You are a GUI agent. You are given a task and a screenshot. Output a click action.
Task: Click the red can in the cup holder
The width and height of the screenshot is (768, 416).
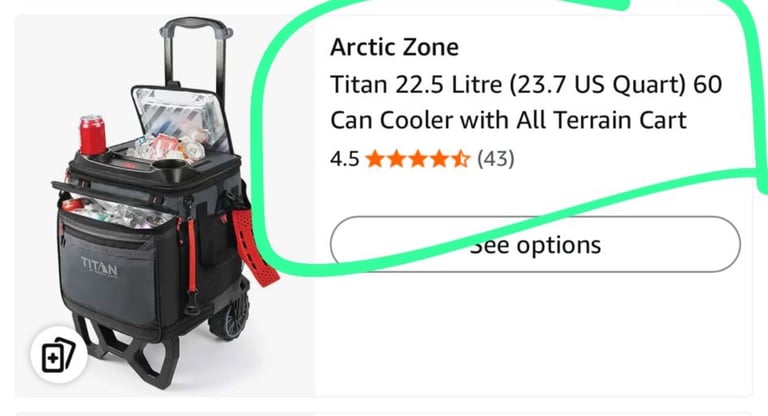[92, 135]
